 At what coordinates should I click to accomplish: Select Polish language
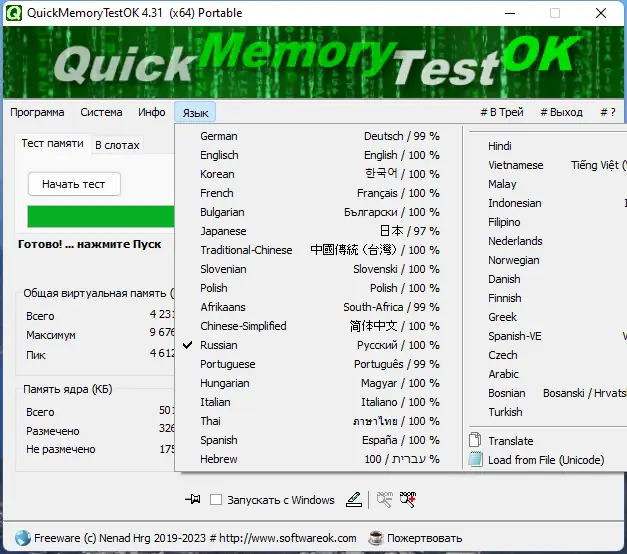tap(319, 288)
